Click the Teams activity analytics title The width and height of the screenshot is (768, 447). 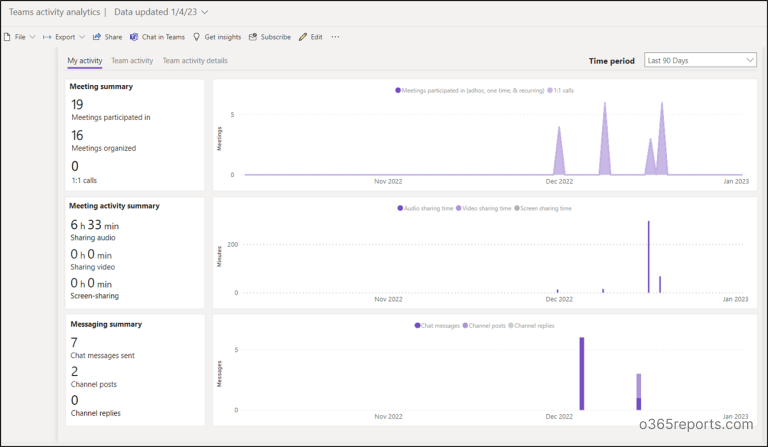click(x=54, y=12)
